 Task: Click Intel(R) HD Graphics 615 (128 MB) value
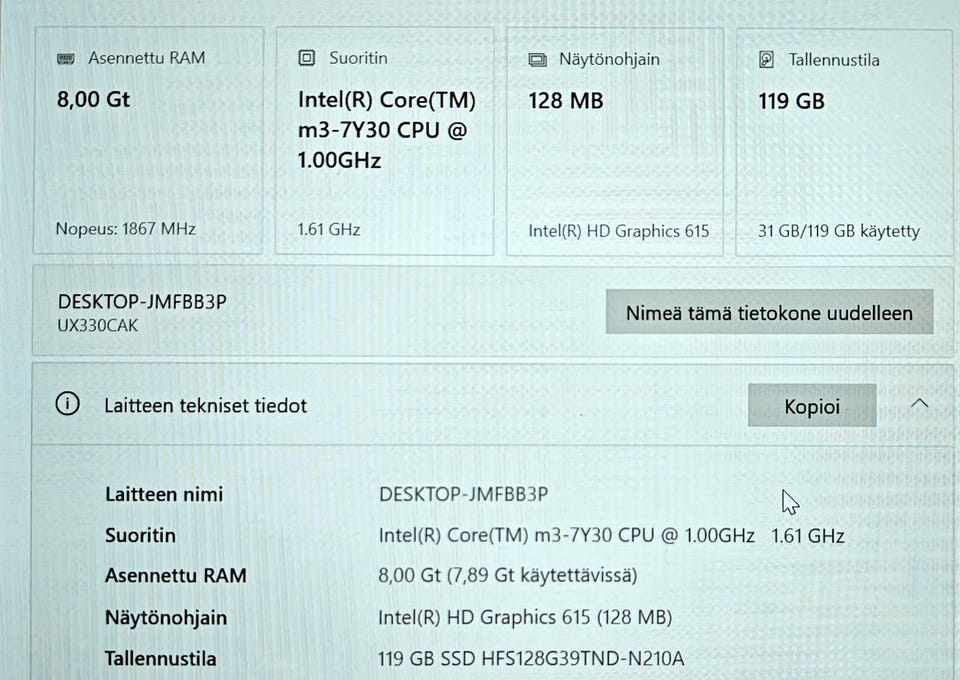[x=525, y=618]
